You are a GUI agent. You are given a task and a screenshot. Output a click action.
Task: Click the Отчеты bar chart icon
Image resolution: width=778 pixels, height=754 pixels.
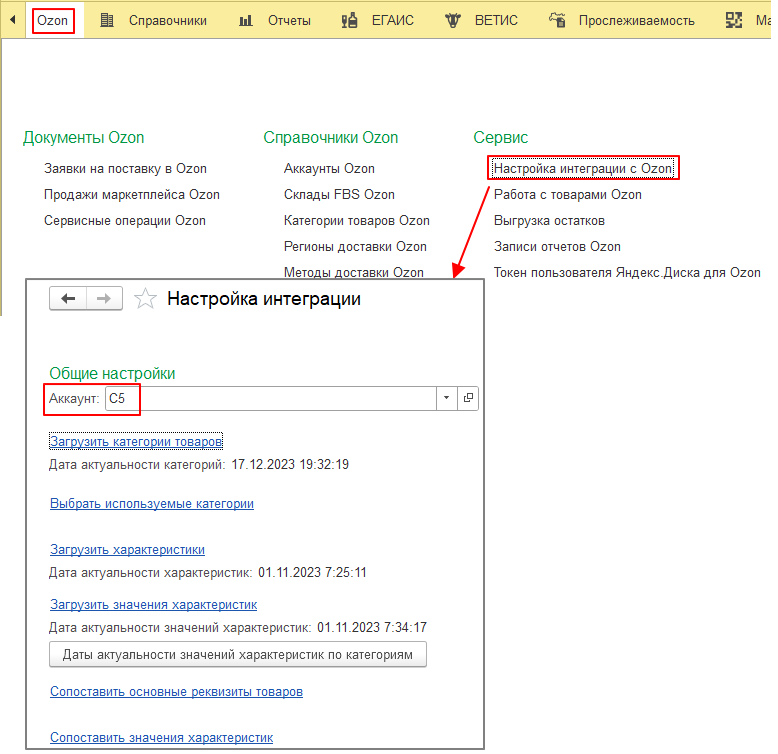pos(246,20)
